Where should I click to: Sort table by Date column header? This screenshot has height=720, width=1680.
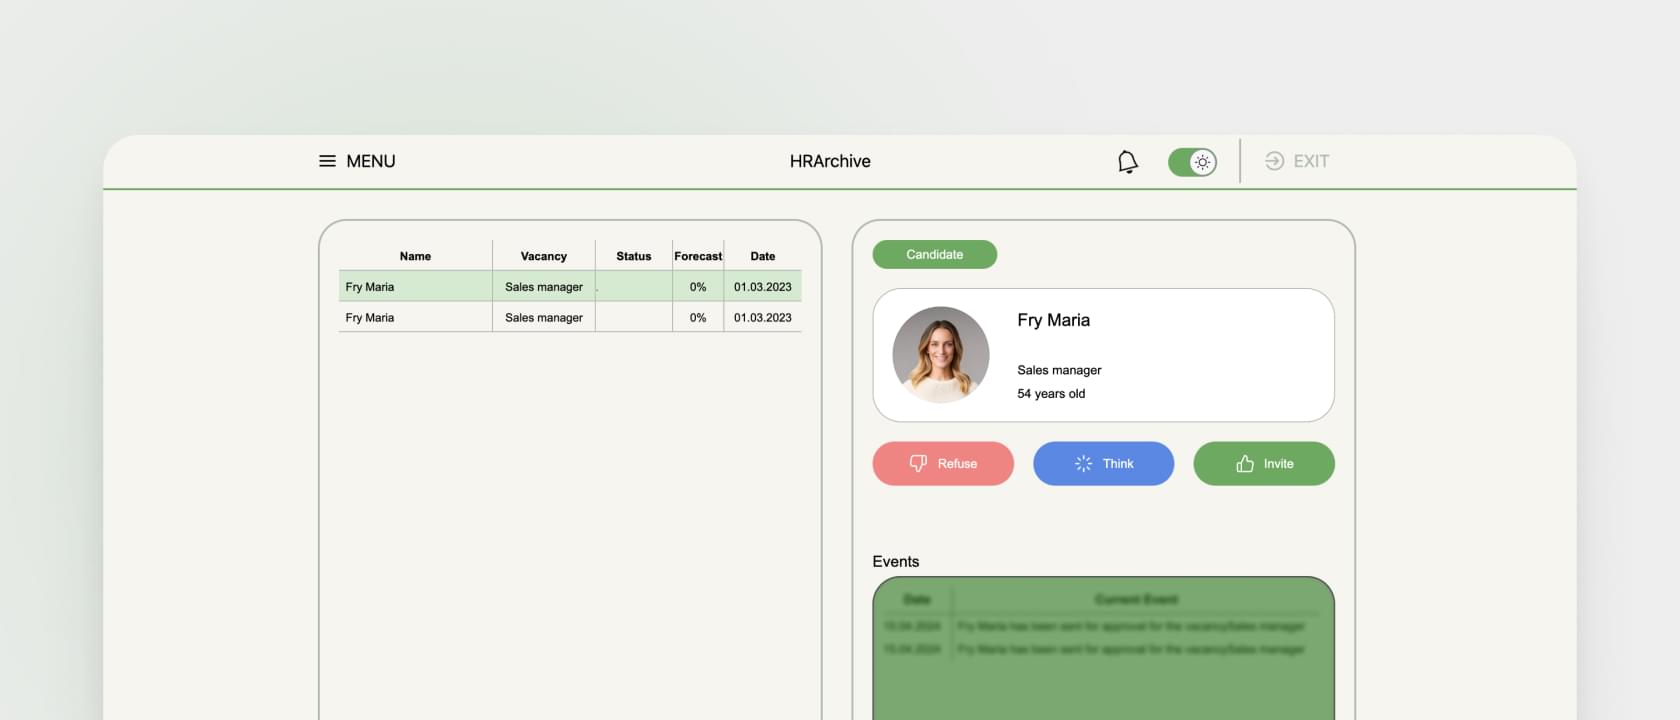click(762, 256)
